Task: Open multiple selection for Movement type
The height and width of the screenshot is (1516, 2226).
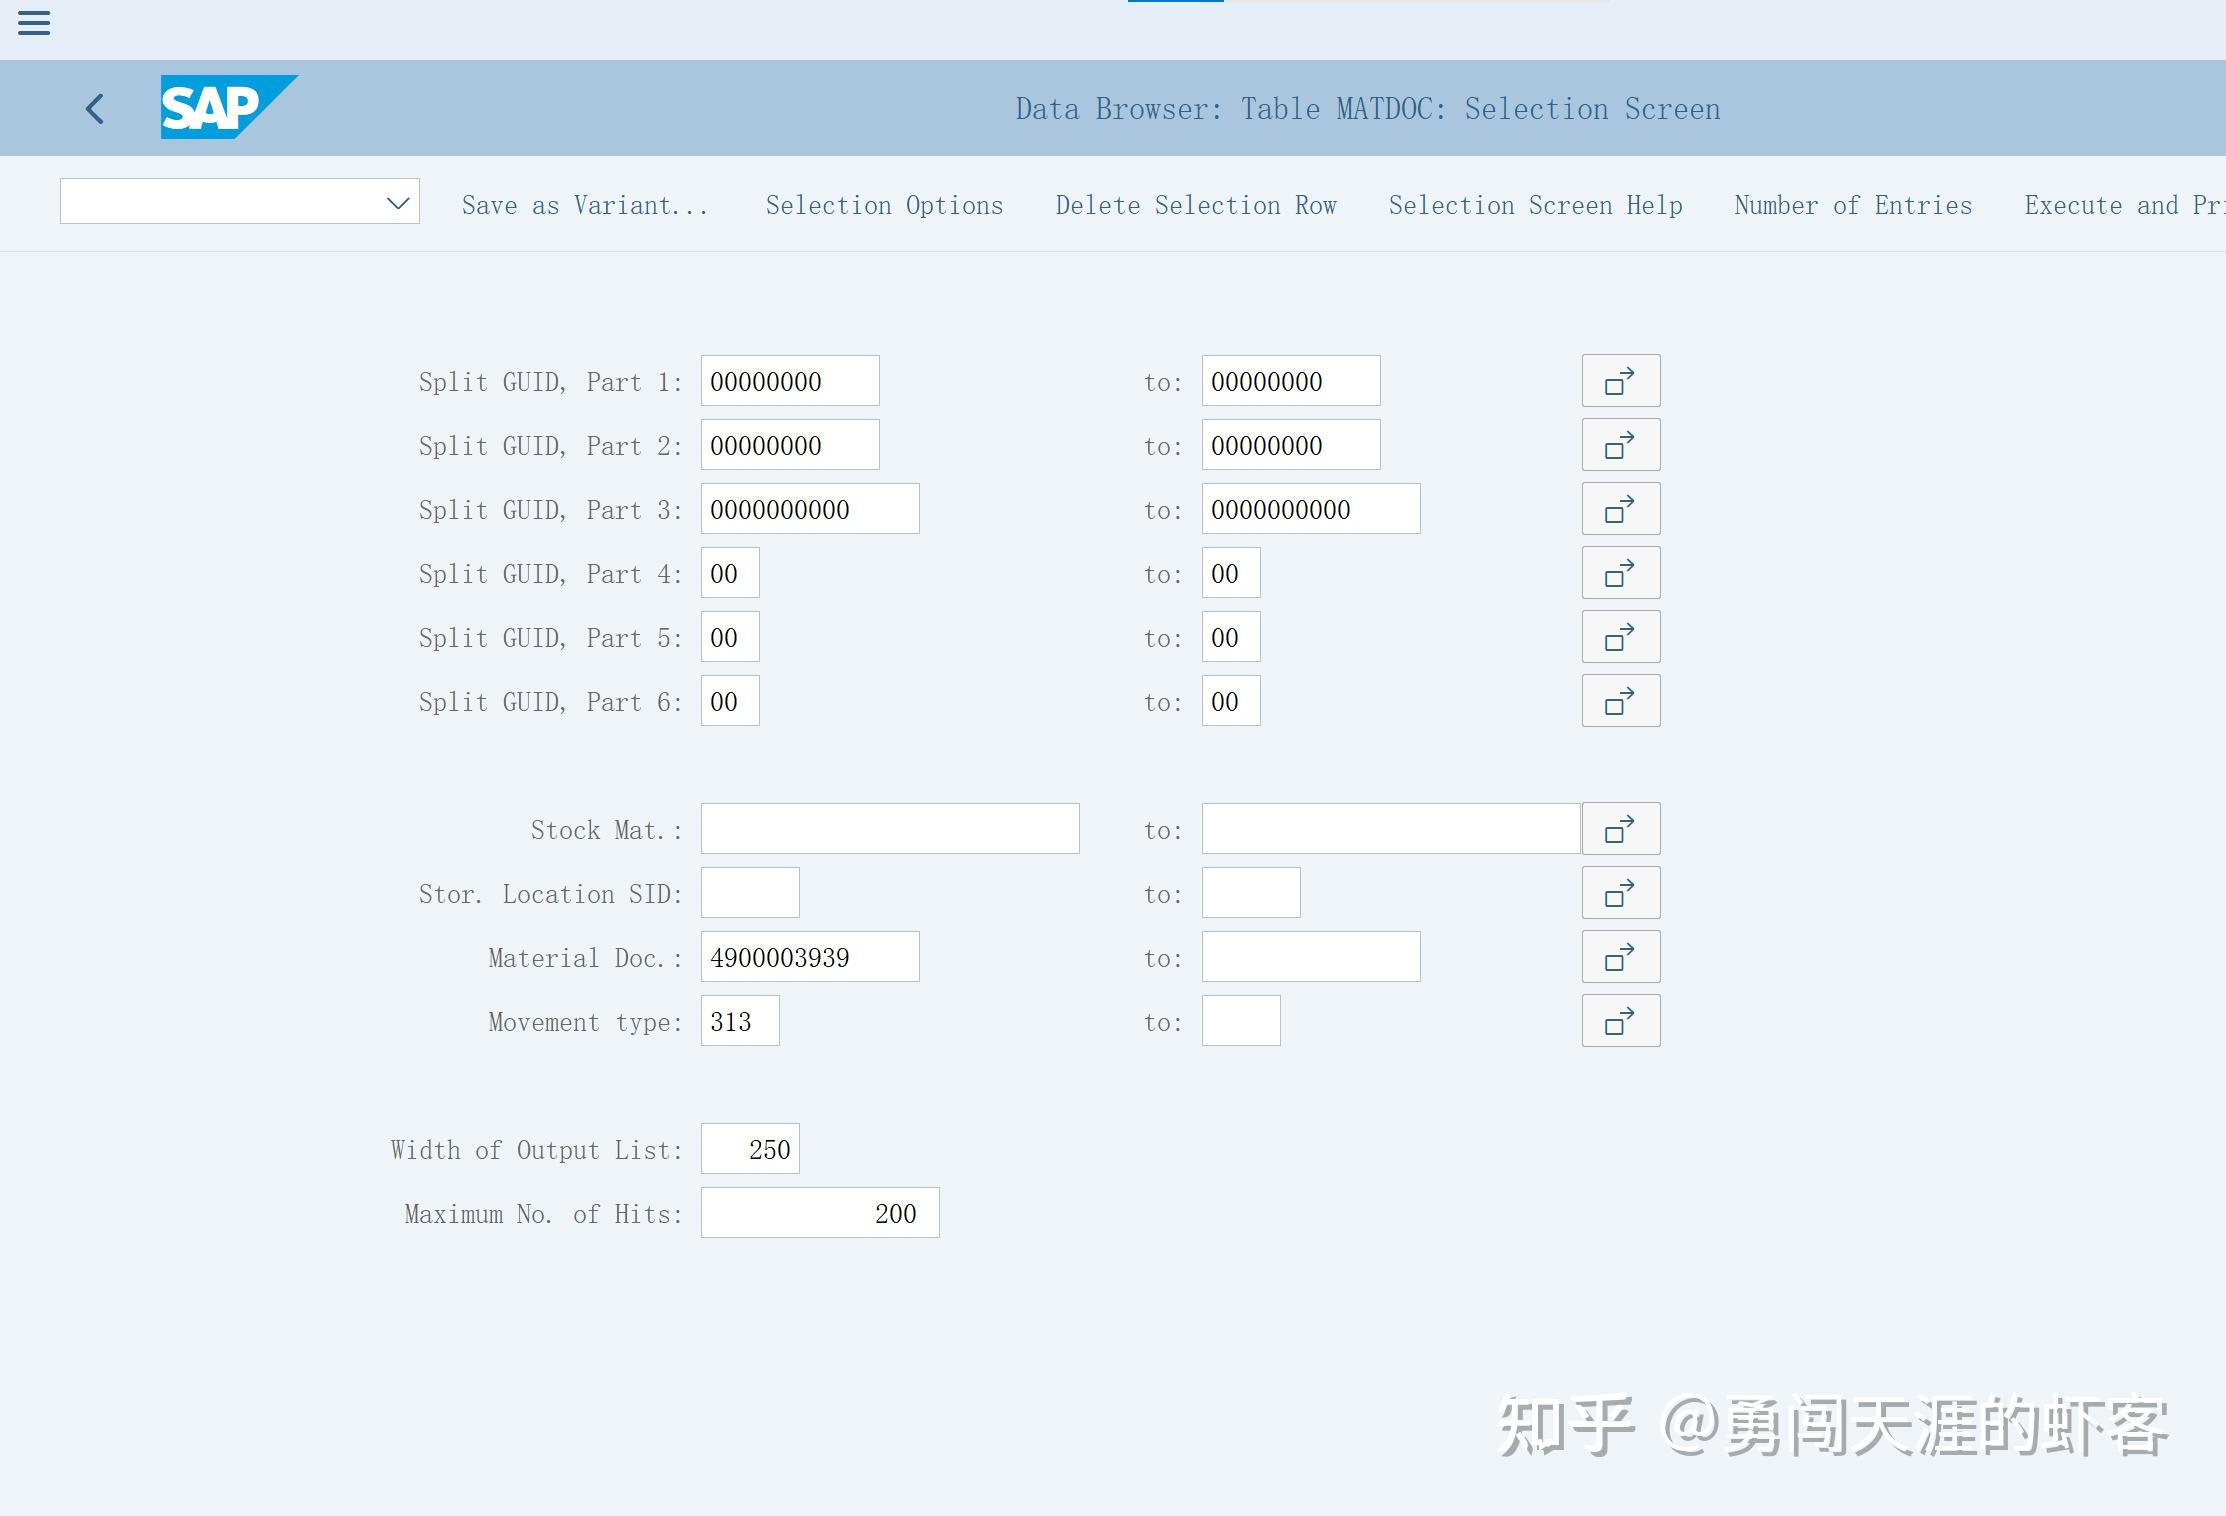Action: coord(1620,1020)
